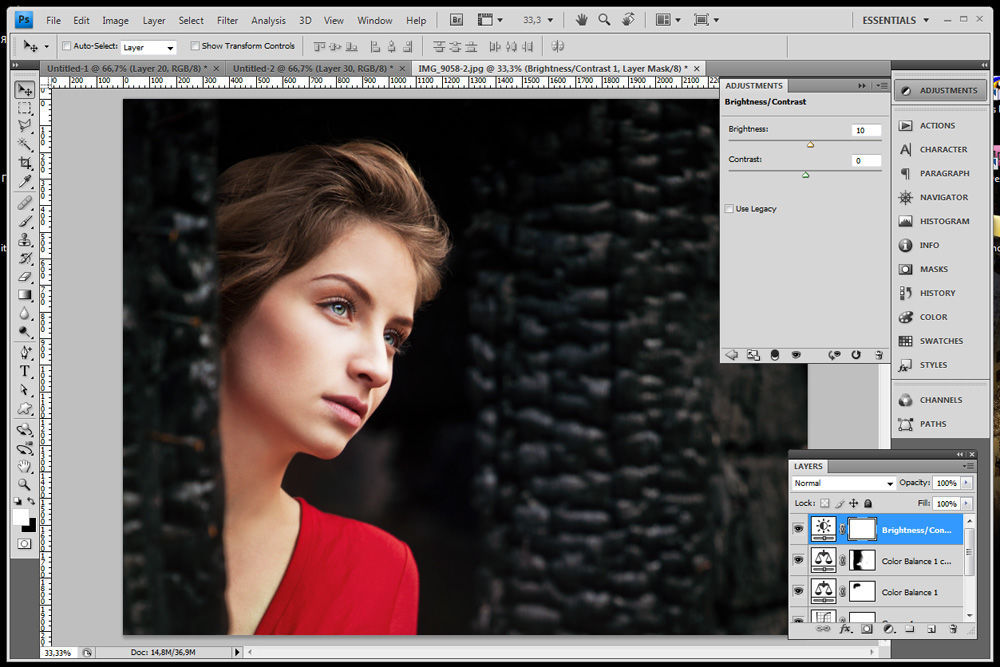Open the NAVIGATOR panel
Image resolution: width=1000 pixels, height=667 pixels.
click(x=940, y=197)
